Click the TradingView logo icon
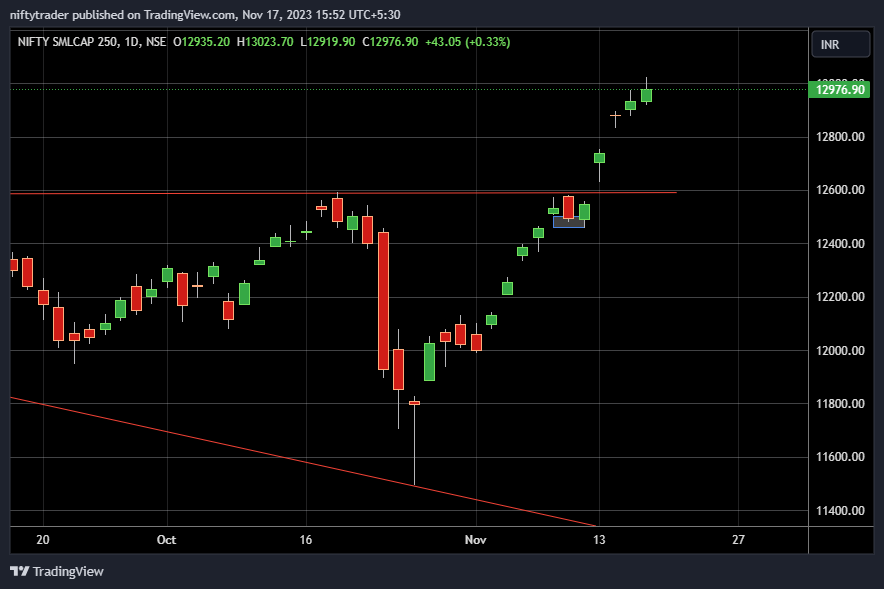Screen dimensions: 884x589 click(x=20, y=572)
